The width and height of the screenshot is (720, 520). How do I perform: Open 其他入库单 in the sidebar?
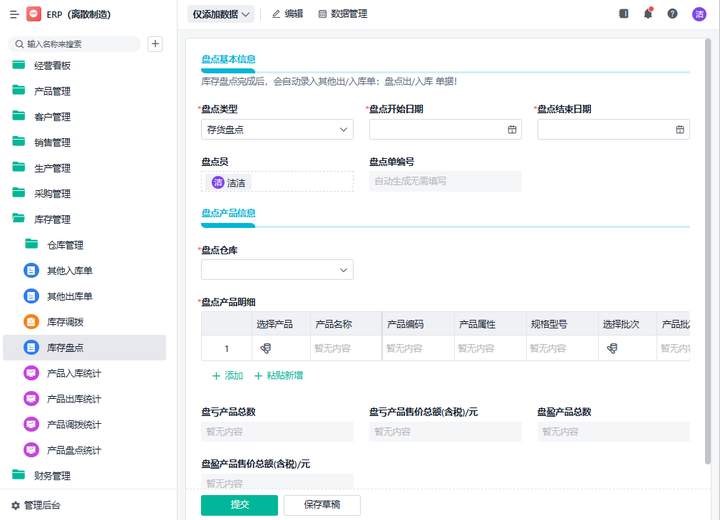[x=69, y=271]
